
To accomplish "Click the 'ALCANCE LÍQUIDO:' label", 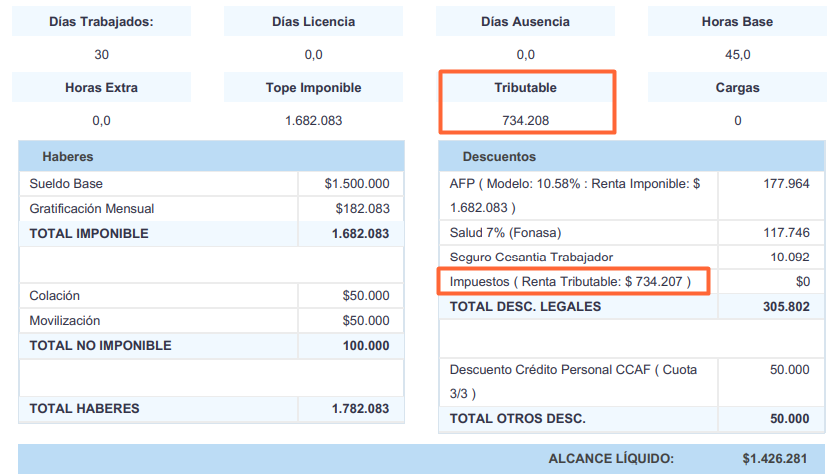I will coord(611,459).
